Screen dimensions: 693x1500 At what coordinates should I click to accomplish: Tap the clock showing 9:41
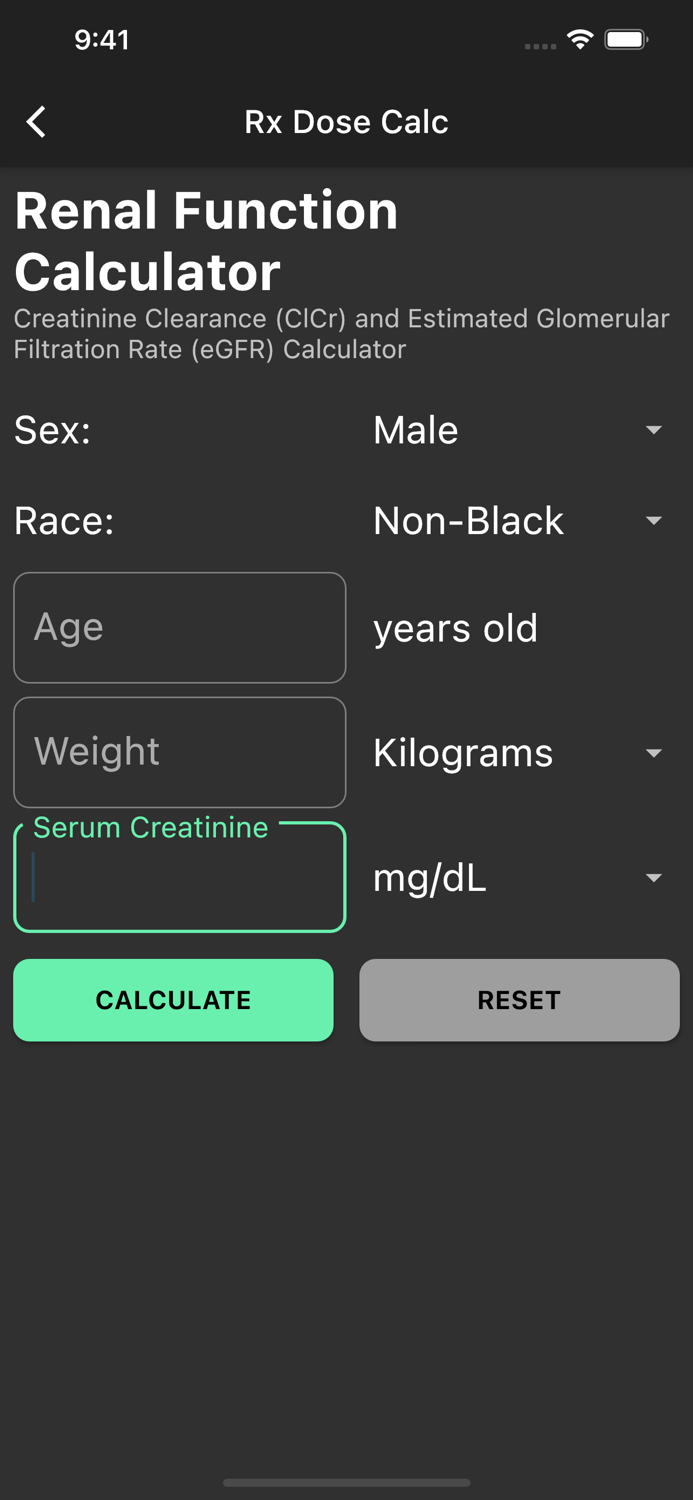103,40
